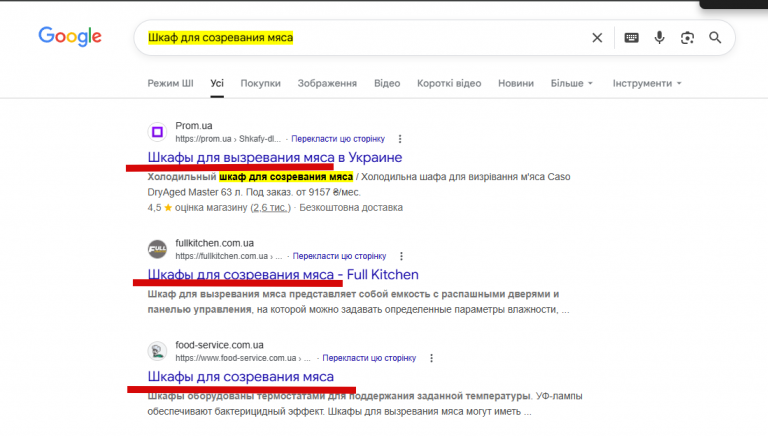768x437 pixels.
Task: Open the Зображення tab
Action: tap(327, 83)
